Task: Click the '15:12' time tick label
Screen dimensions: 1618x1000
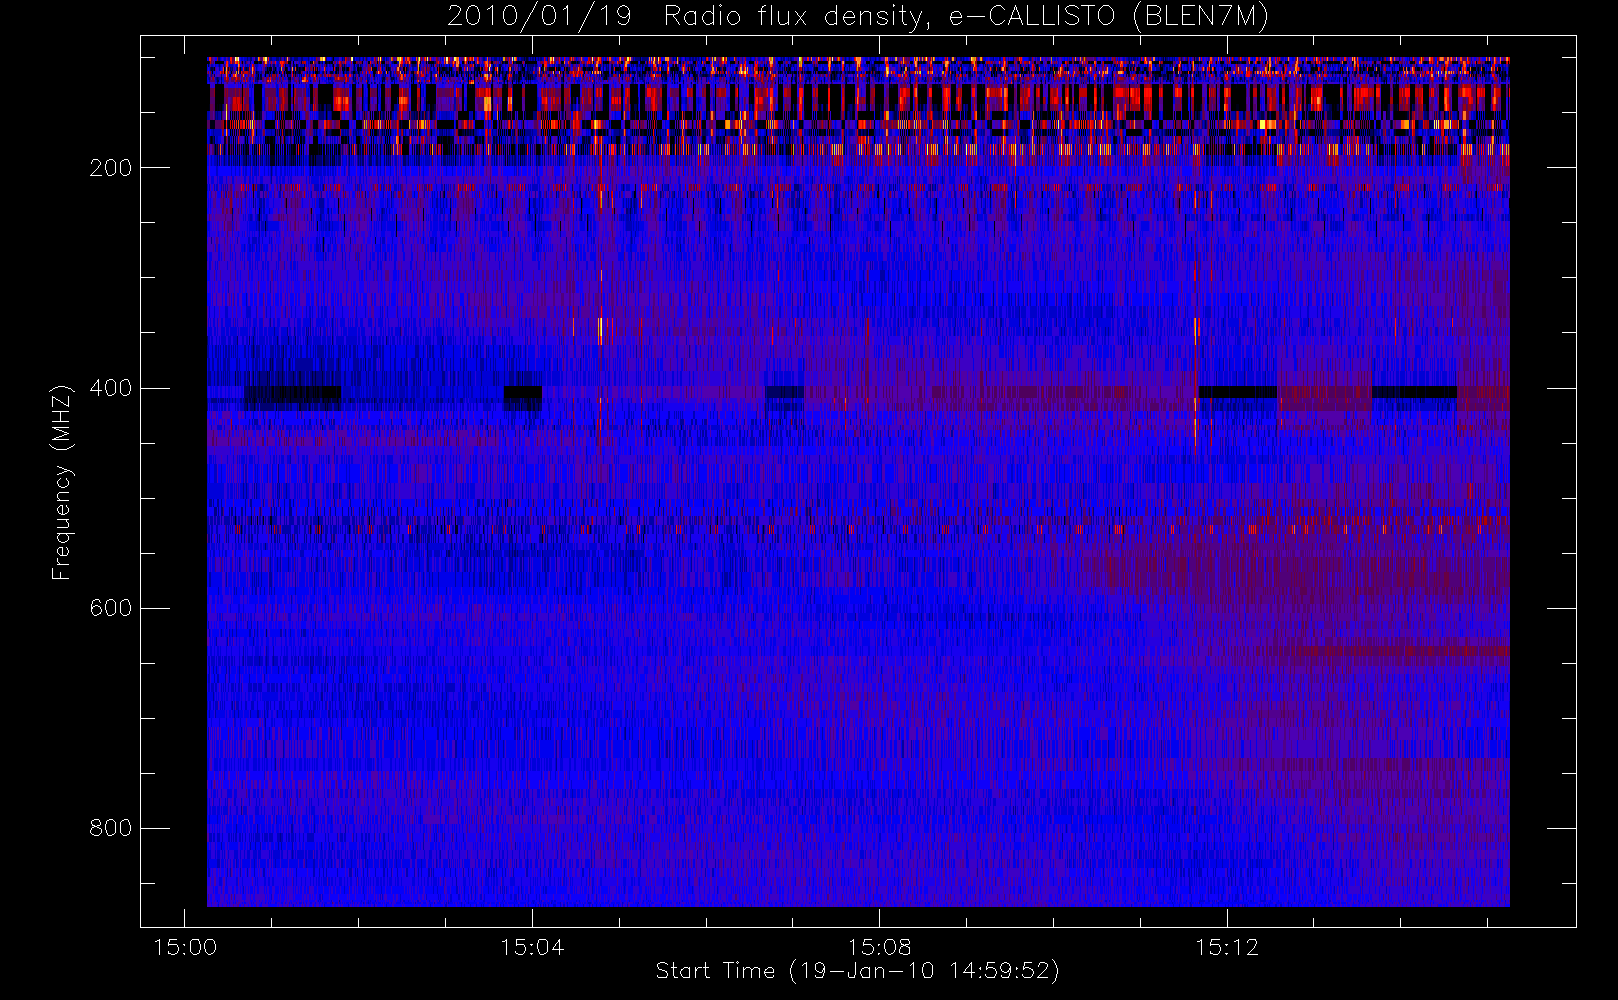Action: tap(1227, 947)
